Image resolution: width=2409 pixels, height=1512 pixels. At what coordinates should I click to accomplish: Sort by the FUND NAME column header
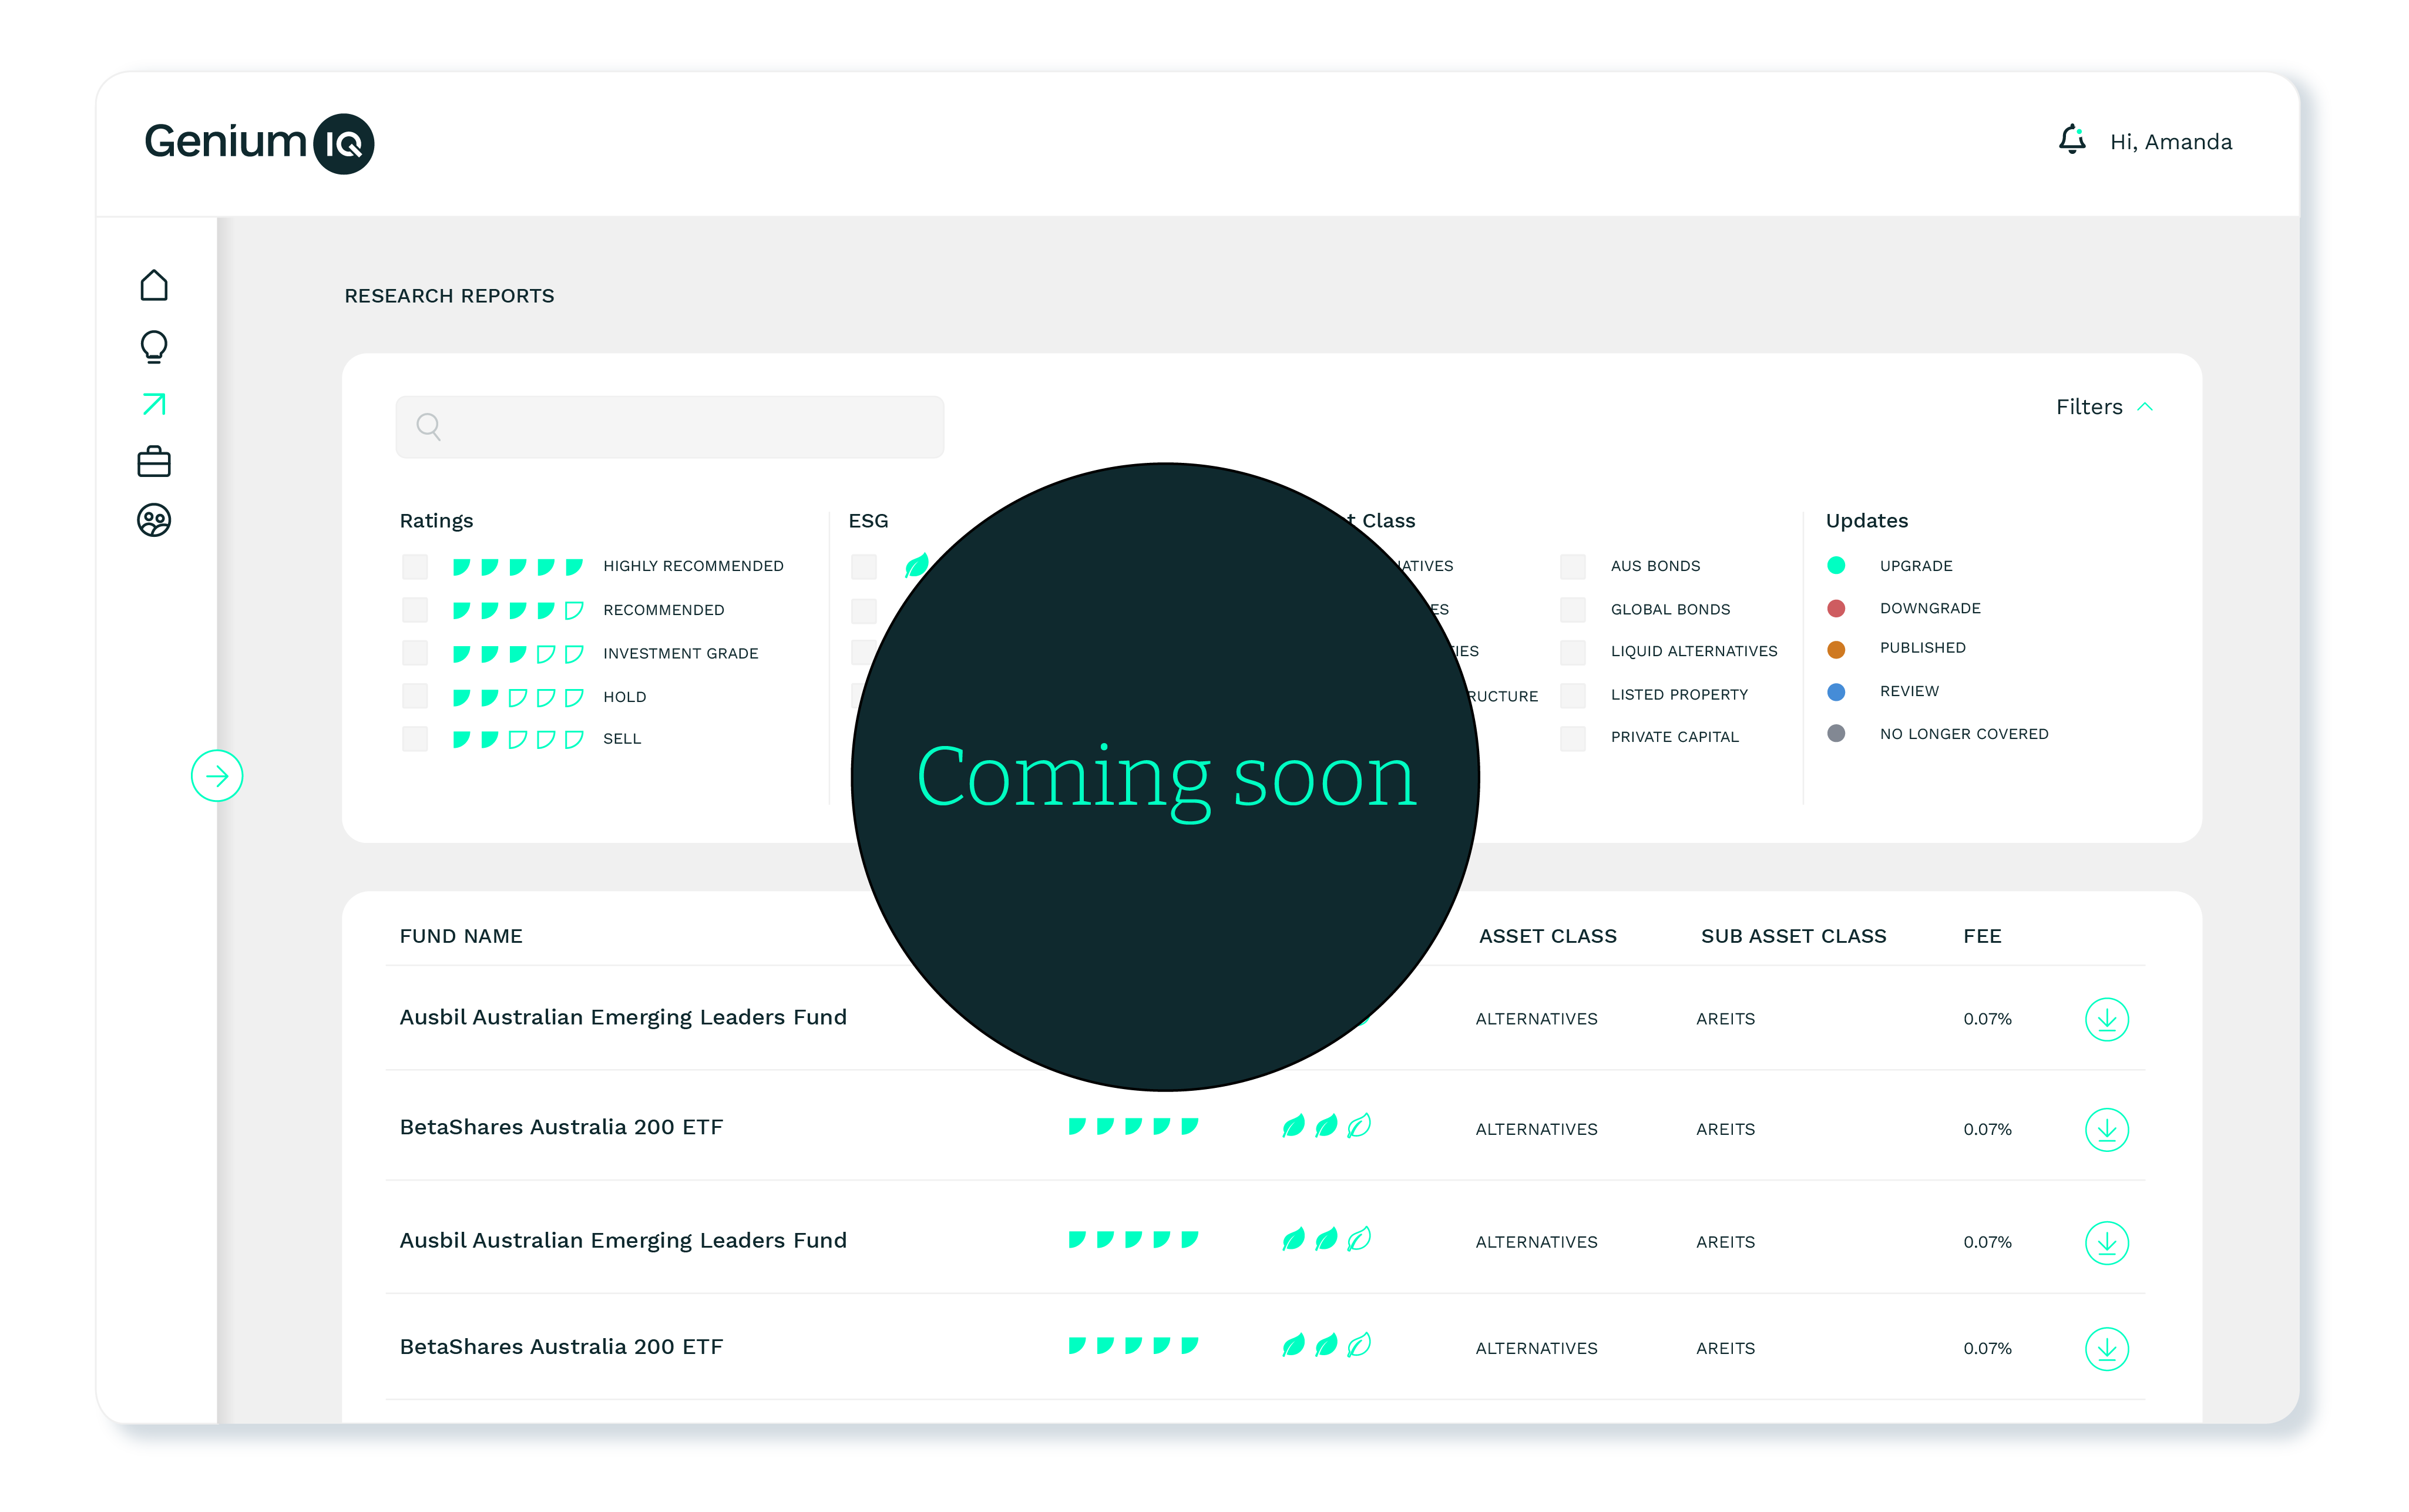tap(461, 936)
